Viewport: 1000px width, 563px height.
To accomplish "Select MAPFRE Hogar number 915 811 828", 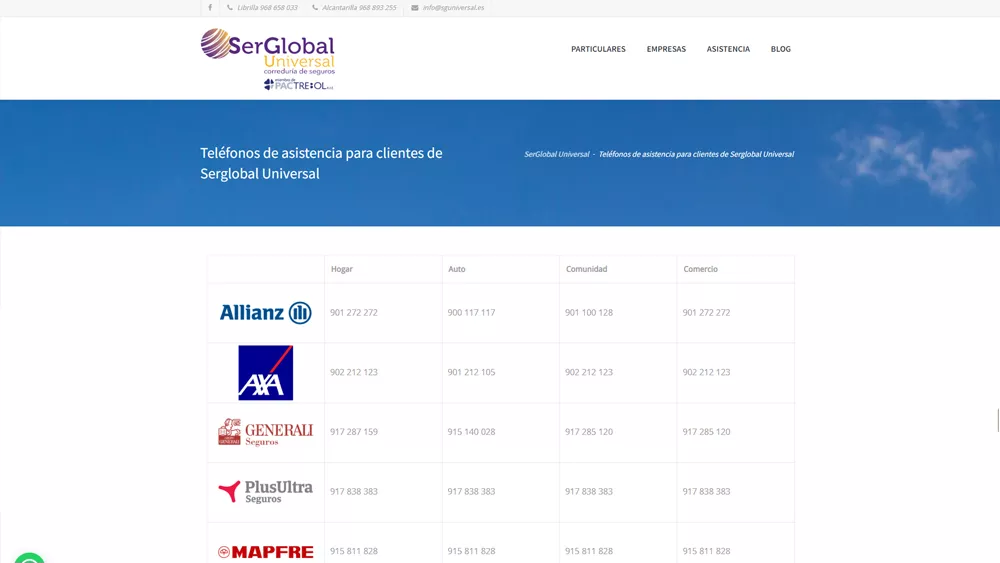I will 354,551.
